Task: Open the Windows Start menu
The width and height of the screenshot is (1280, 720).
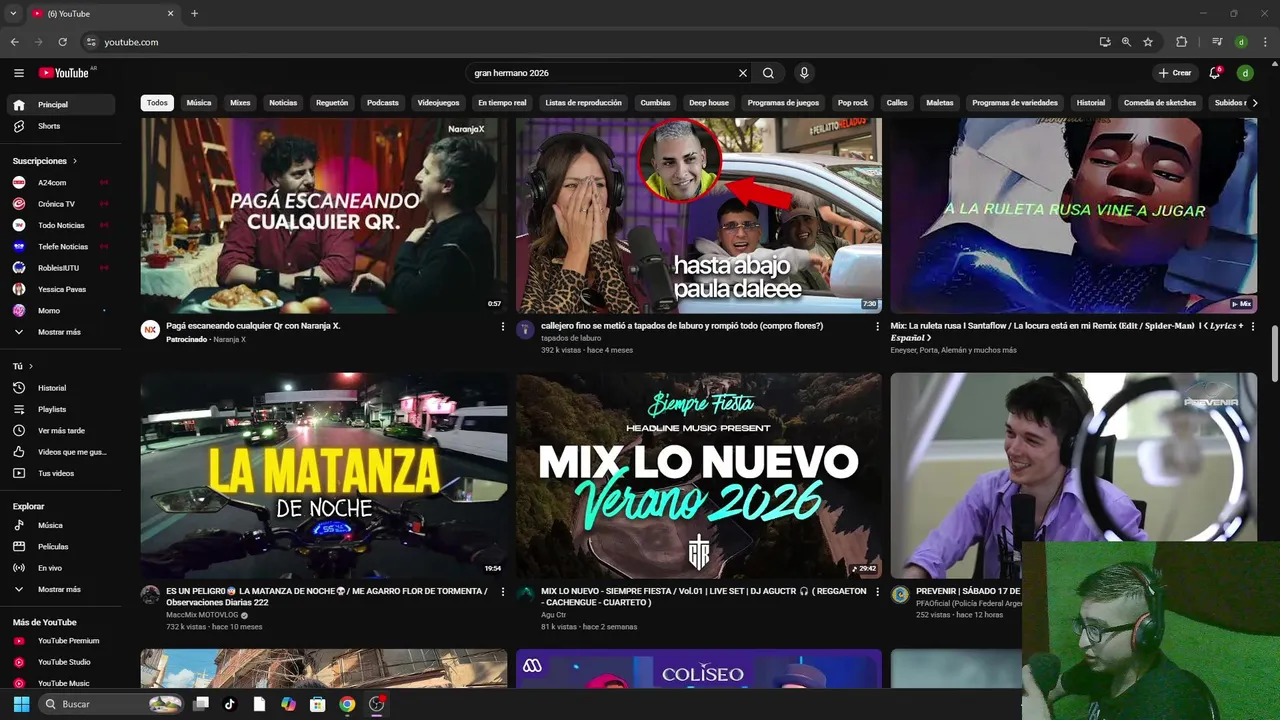Action: click(21, 704)
